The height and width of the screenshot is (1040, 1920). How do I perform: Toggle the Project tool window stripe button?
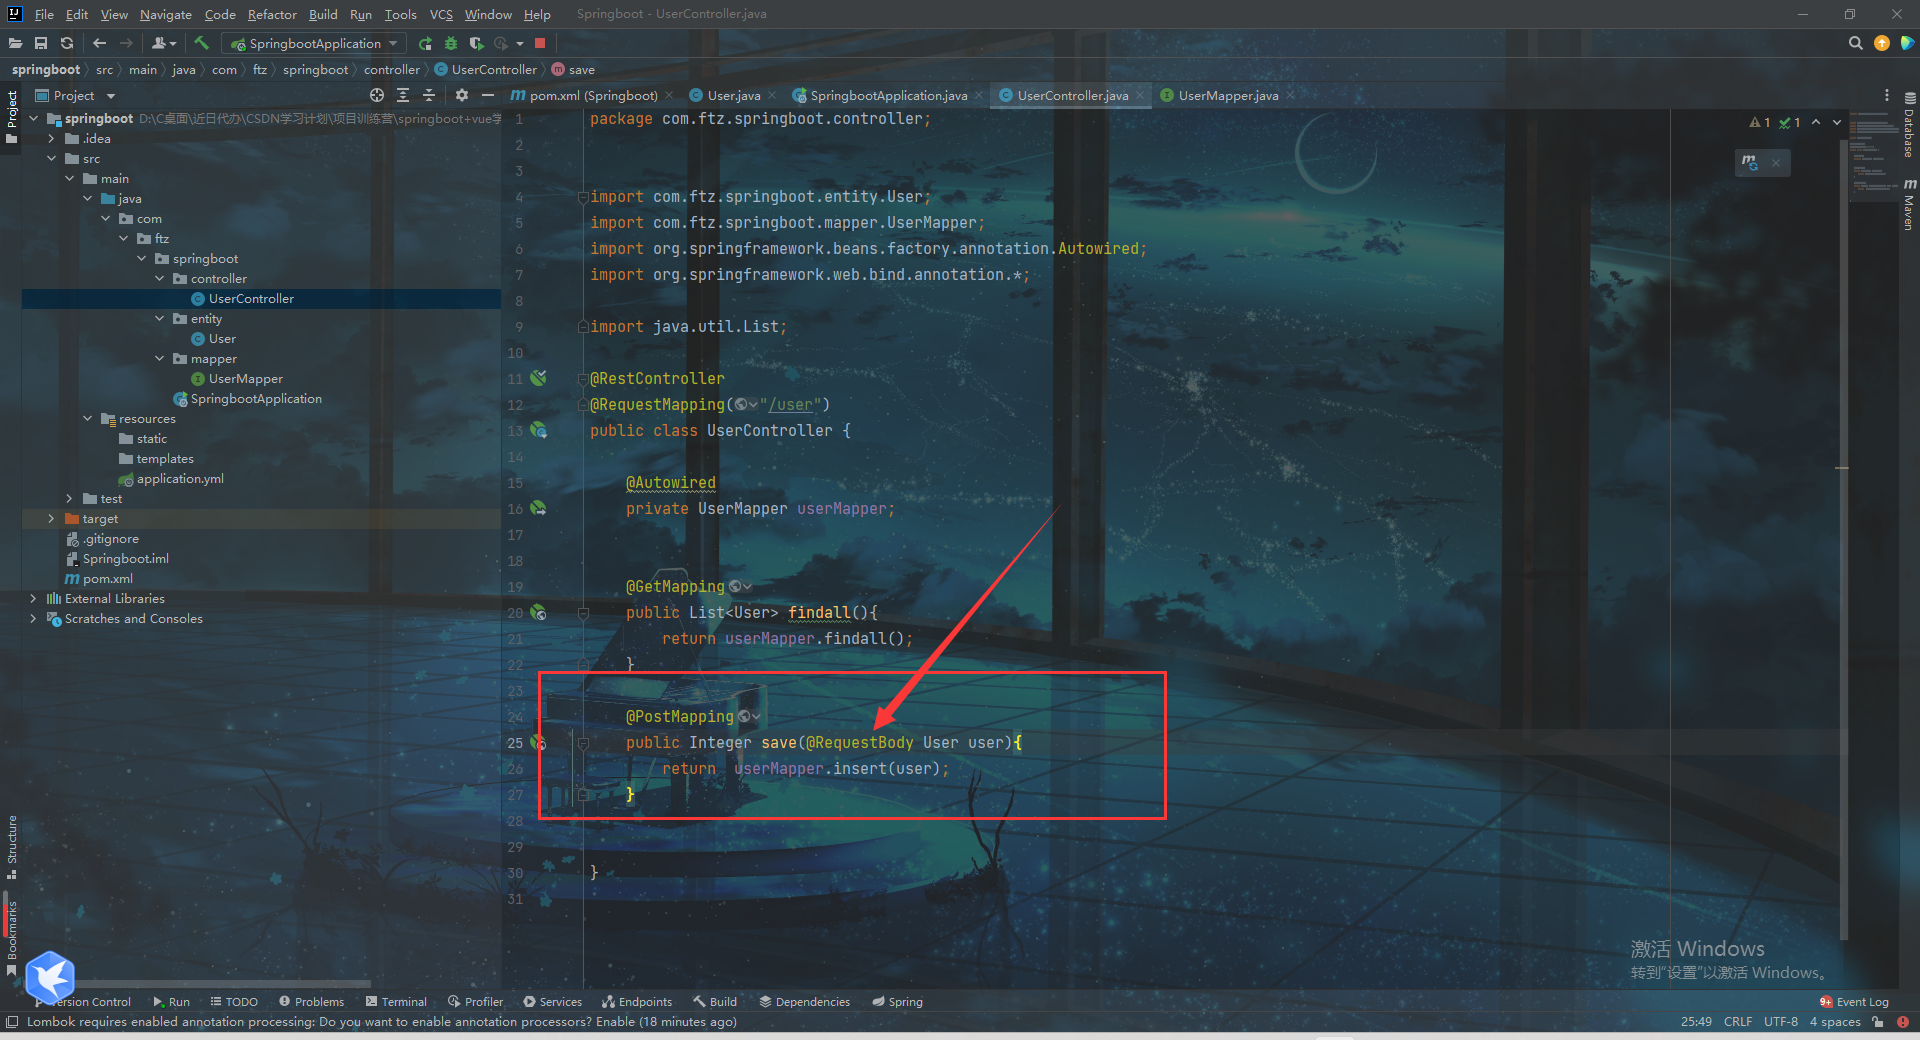[x=12, y=115]
